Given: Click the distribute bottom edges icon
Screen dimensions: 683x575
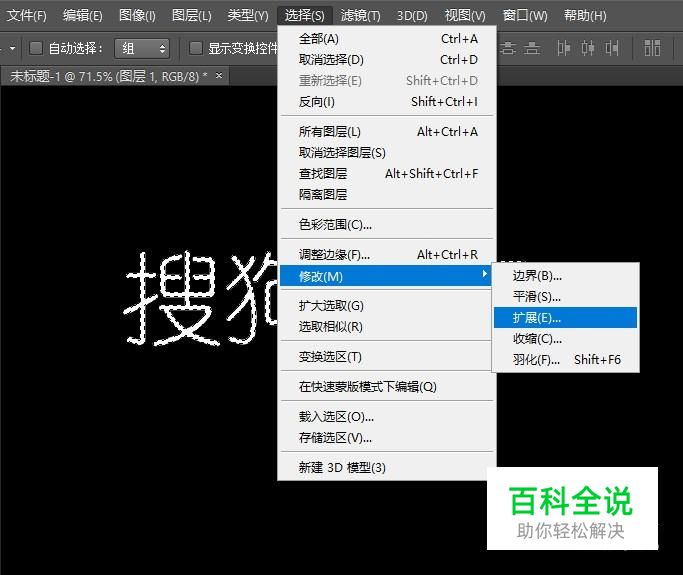Looking at the screenshot, I should tap(531, 47).
